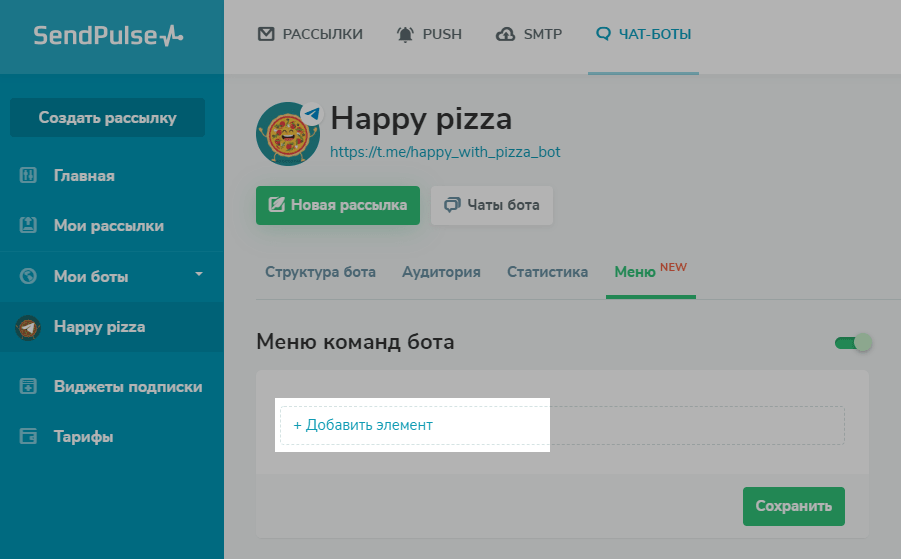Switch to Аудитория tab
Viewport: 901px width, 559px height.
(x=441, y=272)
